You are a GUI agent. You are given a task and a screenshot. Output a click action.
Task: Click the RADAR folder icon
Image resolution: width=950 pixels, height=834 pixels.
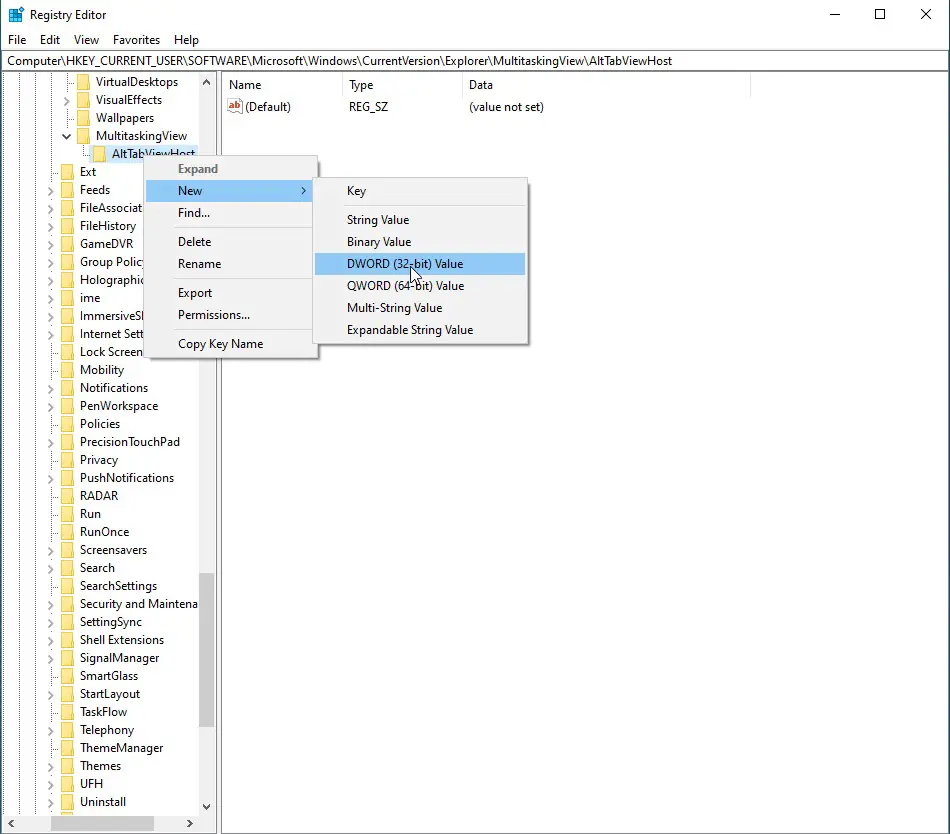point(67,495)
